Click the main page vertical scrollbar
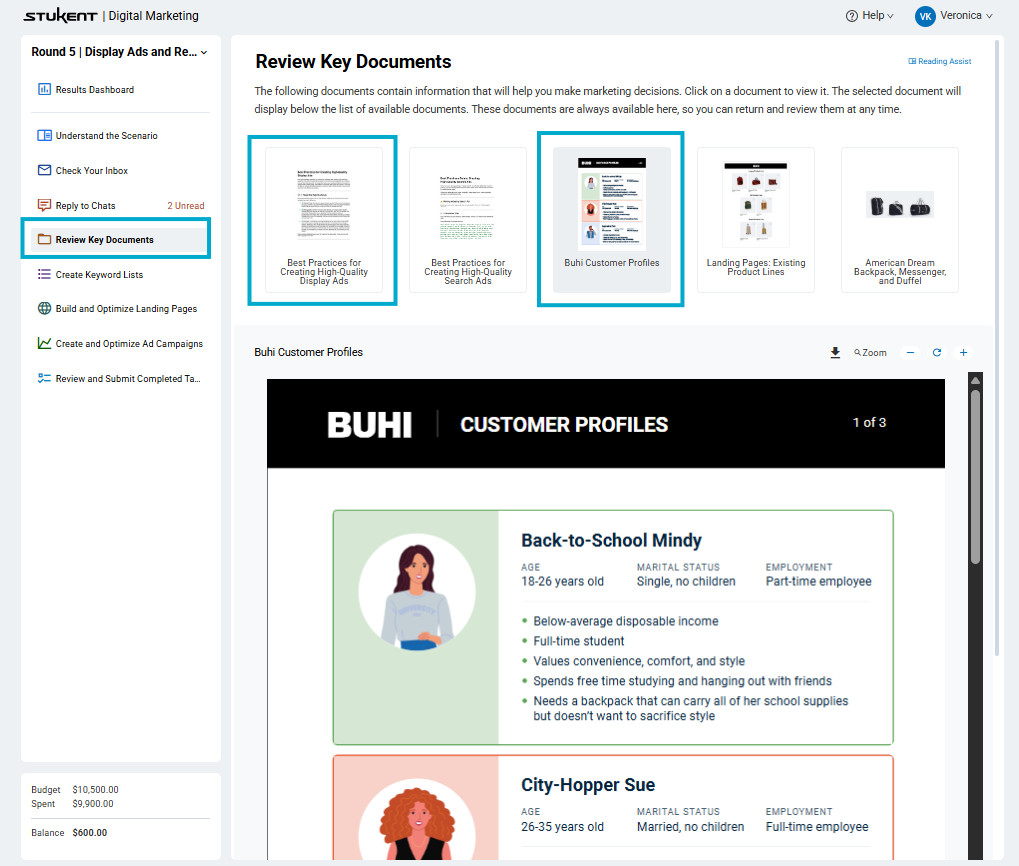Screen dimensions: 1019x866 pos(997,348)
